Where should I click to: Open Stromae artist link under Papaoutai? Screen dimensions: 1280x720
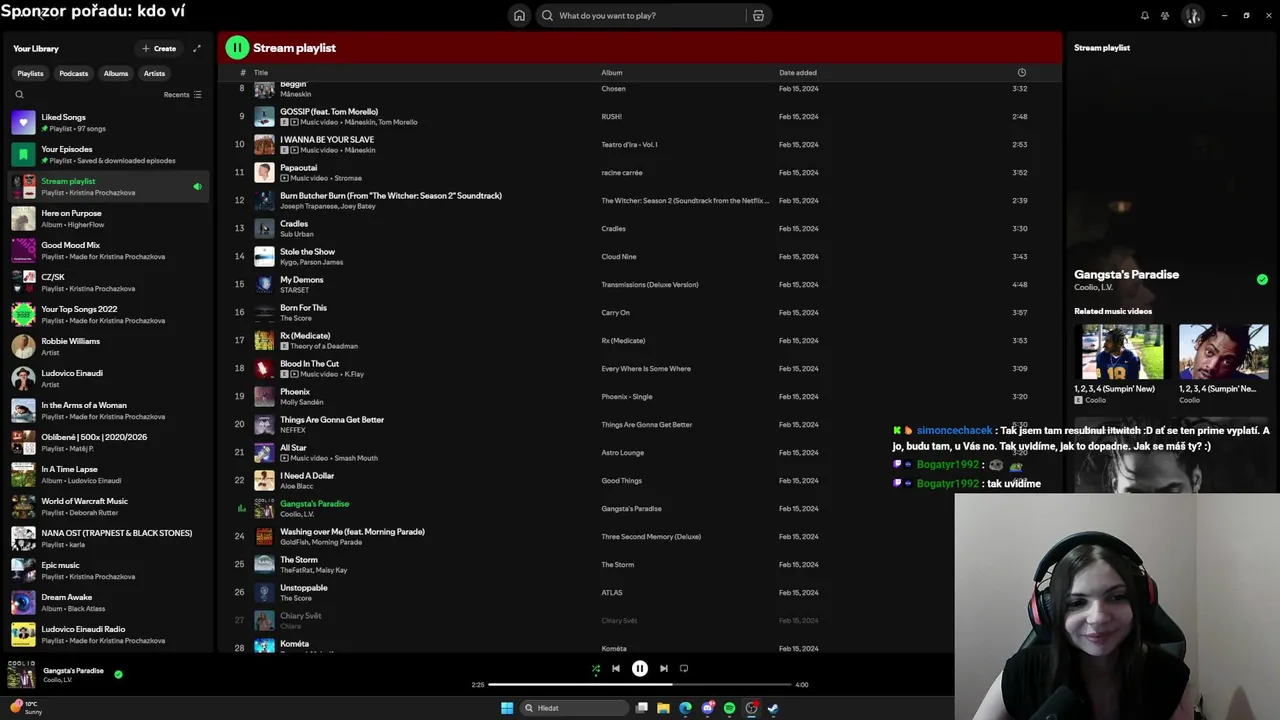348,178
